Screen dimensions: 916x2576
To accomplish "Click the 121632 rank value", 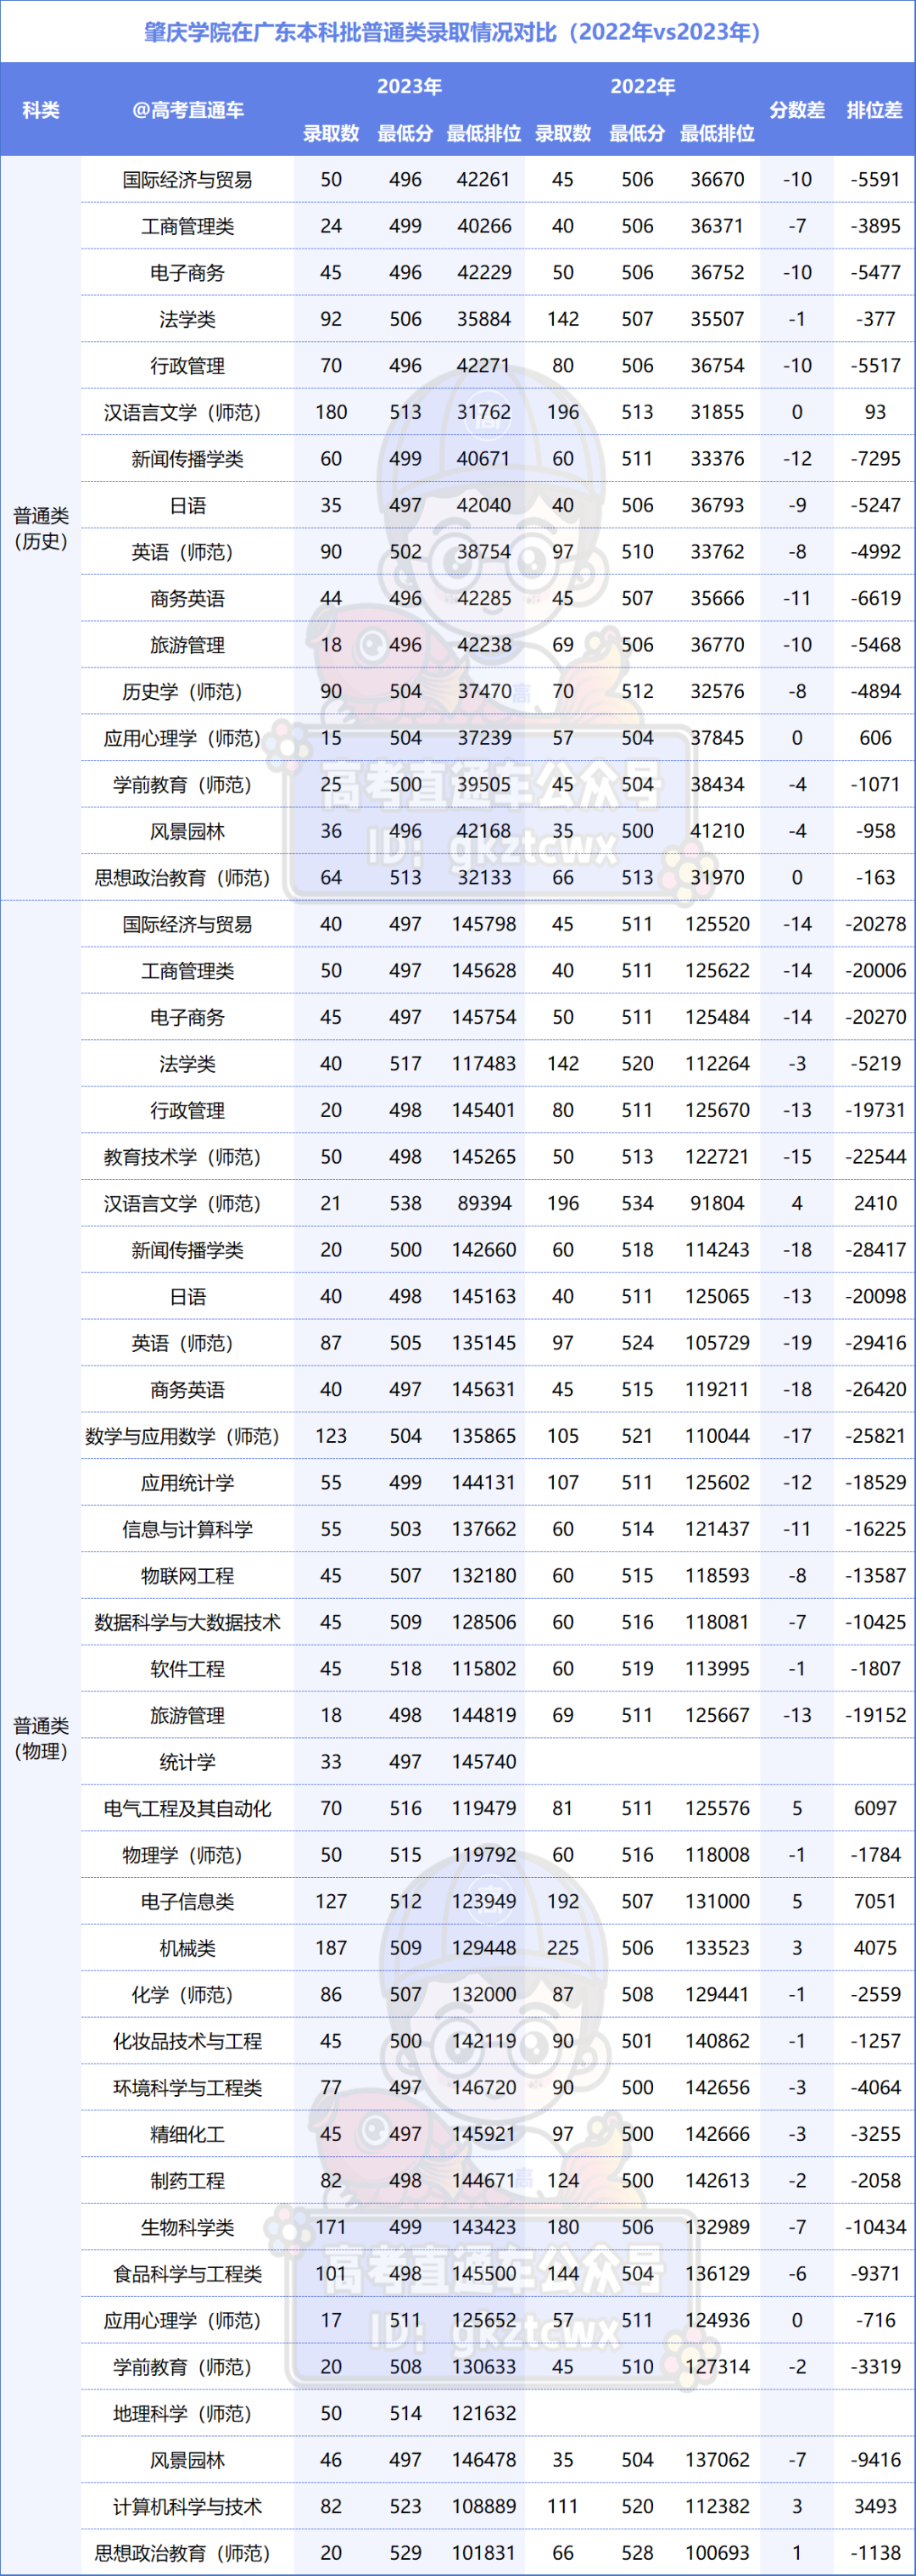I will point(484,2413).
